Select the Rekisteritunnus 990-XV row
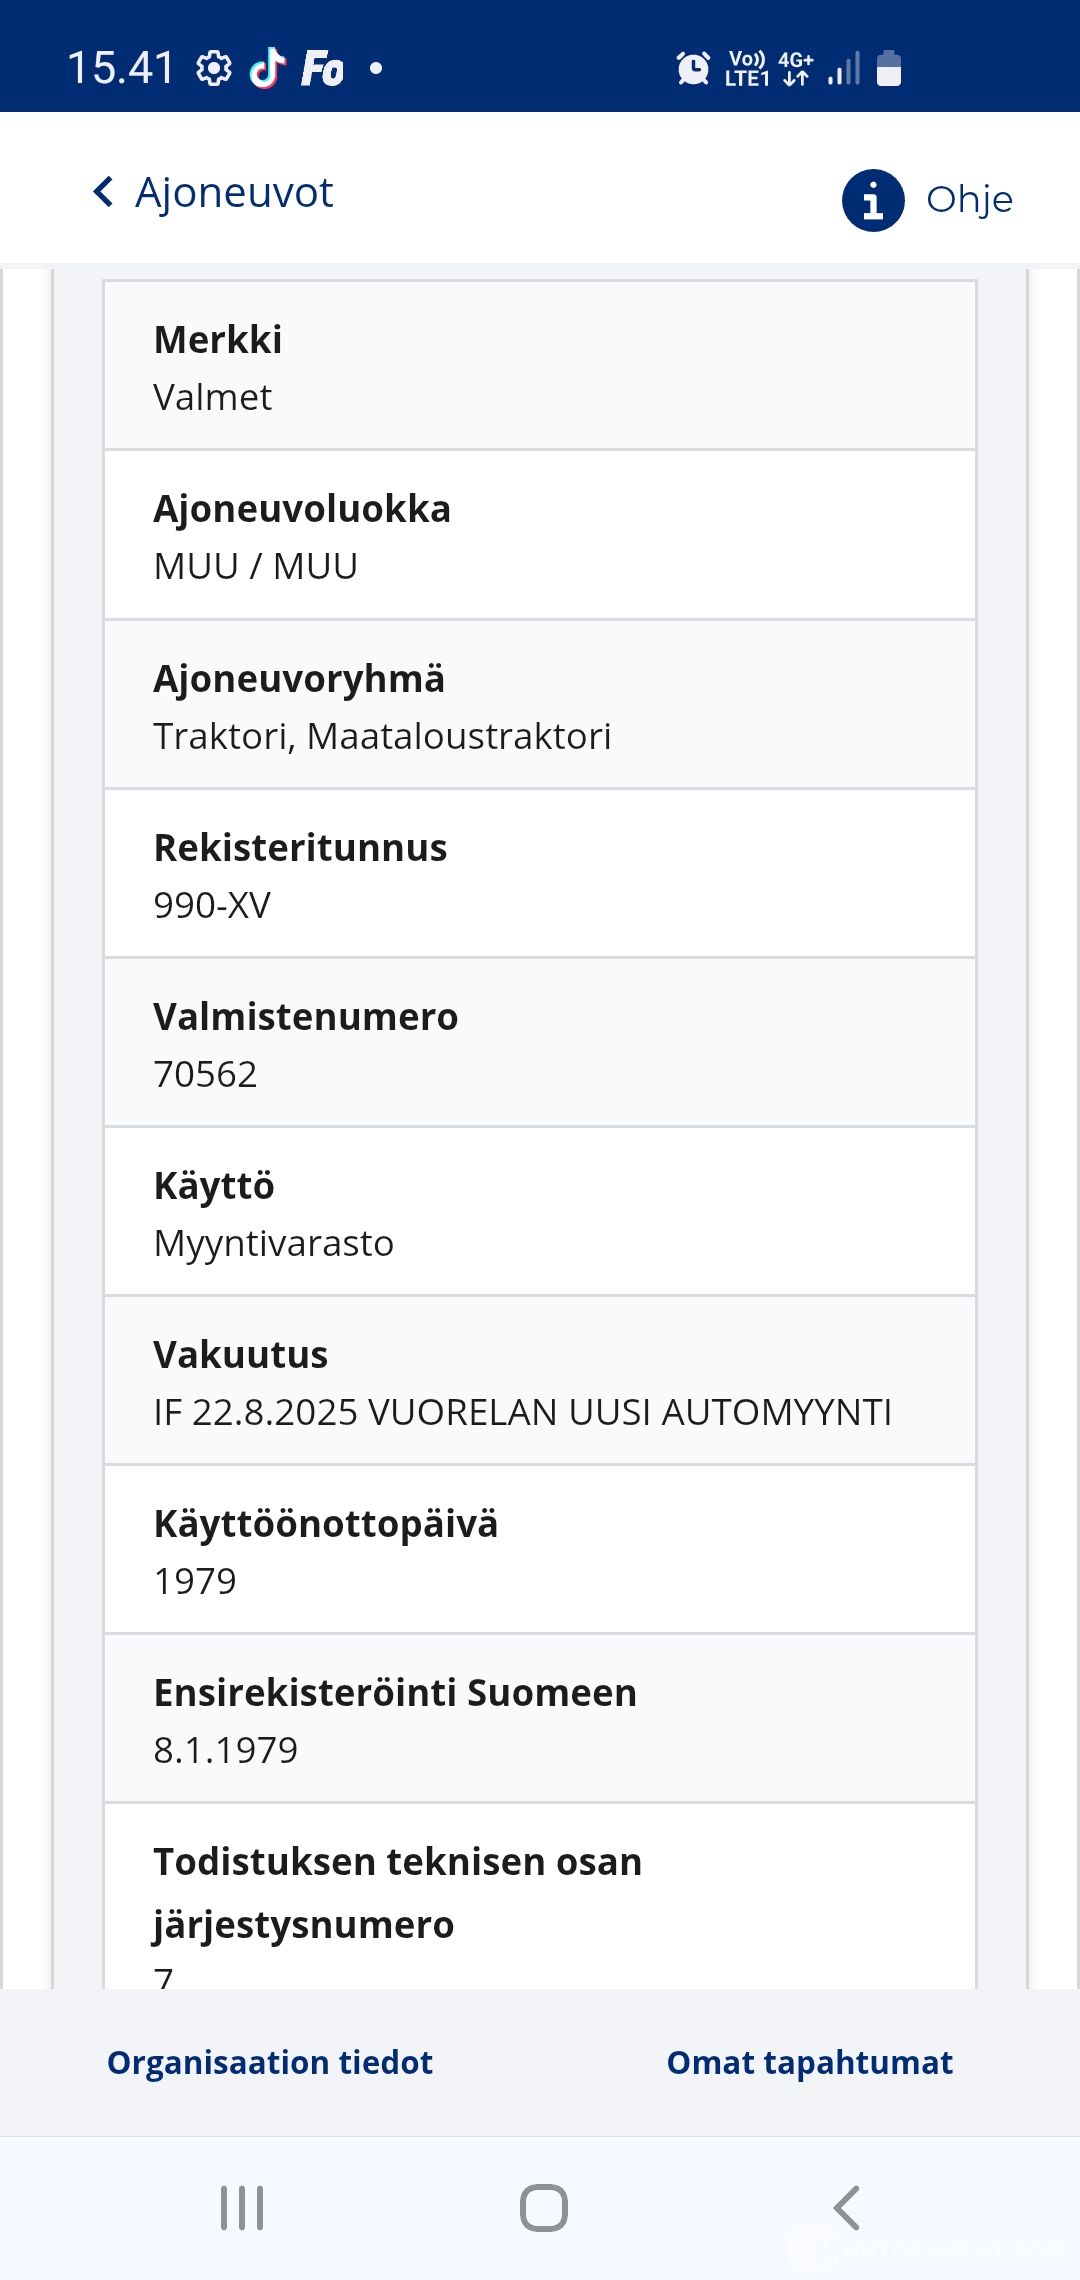Screen dimensions: 1080x2280 540,874
